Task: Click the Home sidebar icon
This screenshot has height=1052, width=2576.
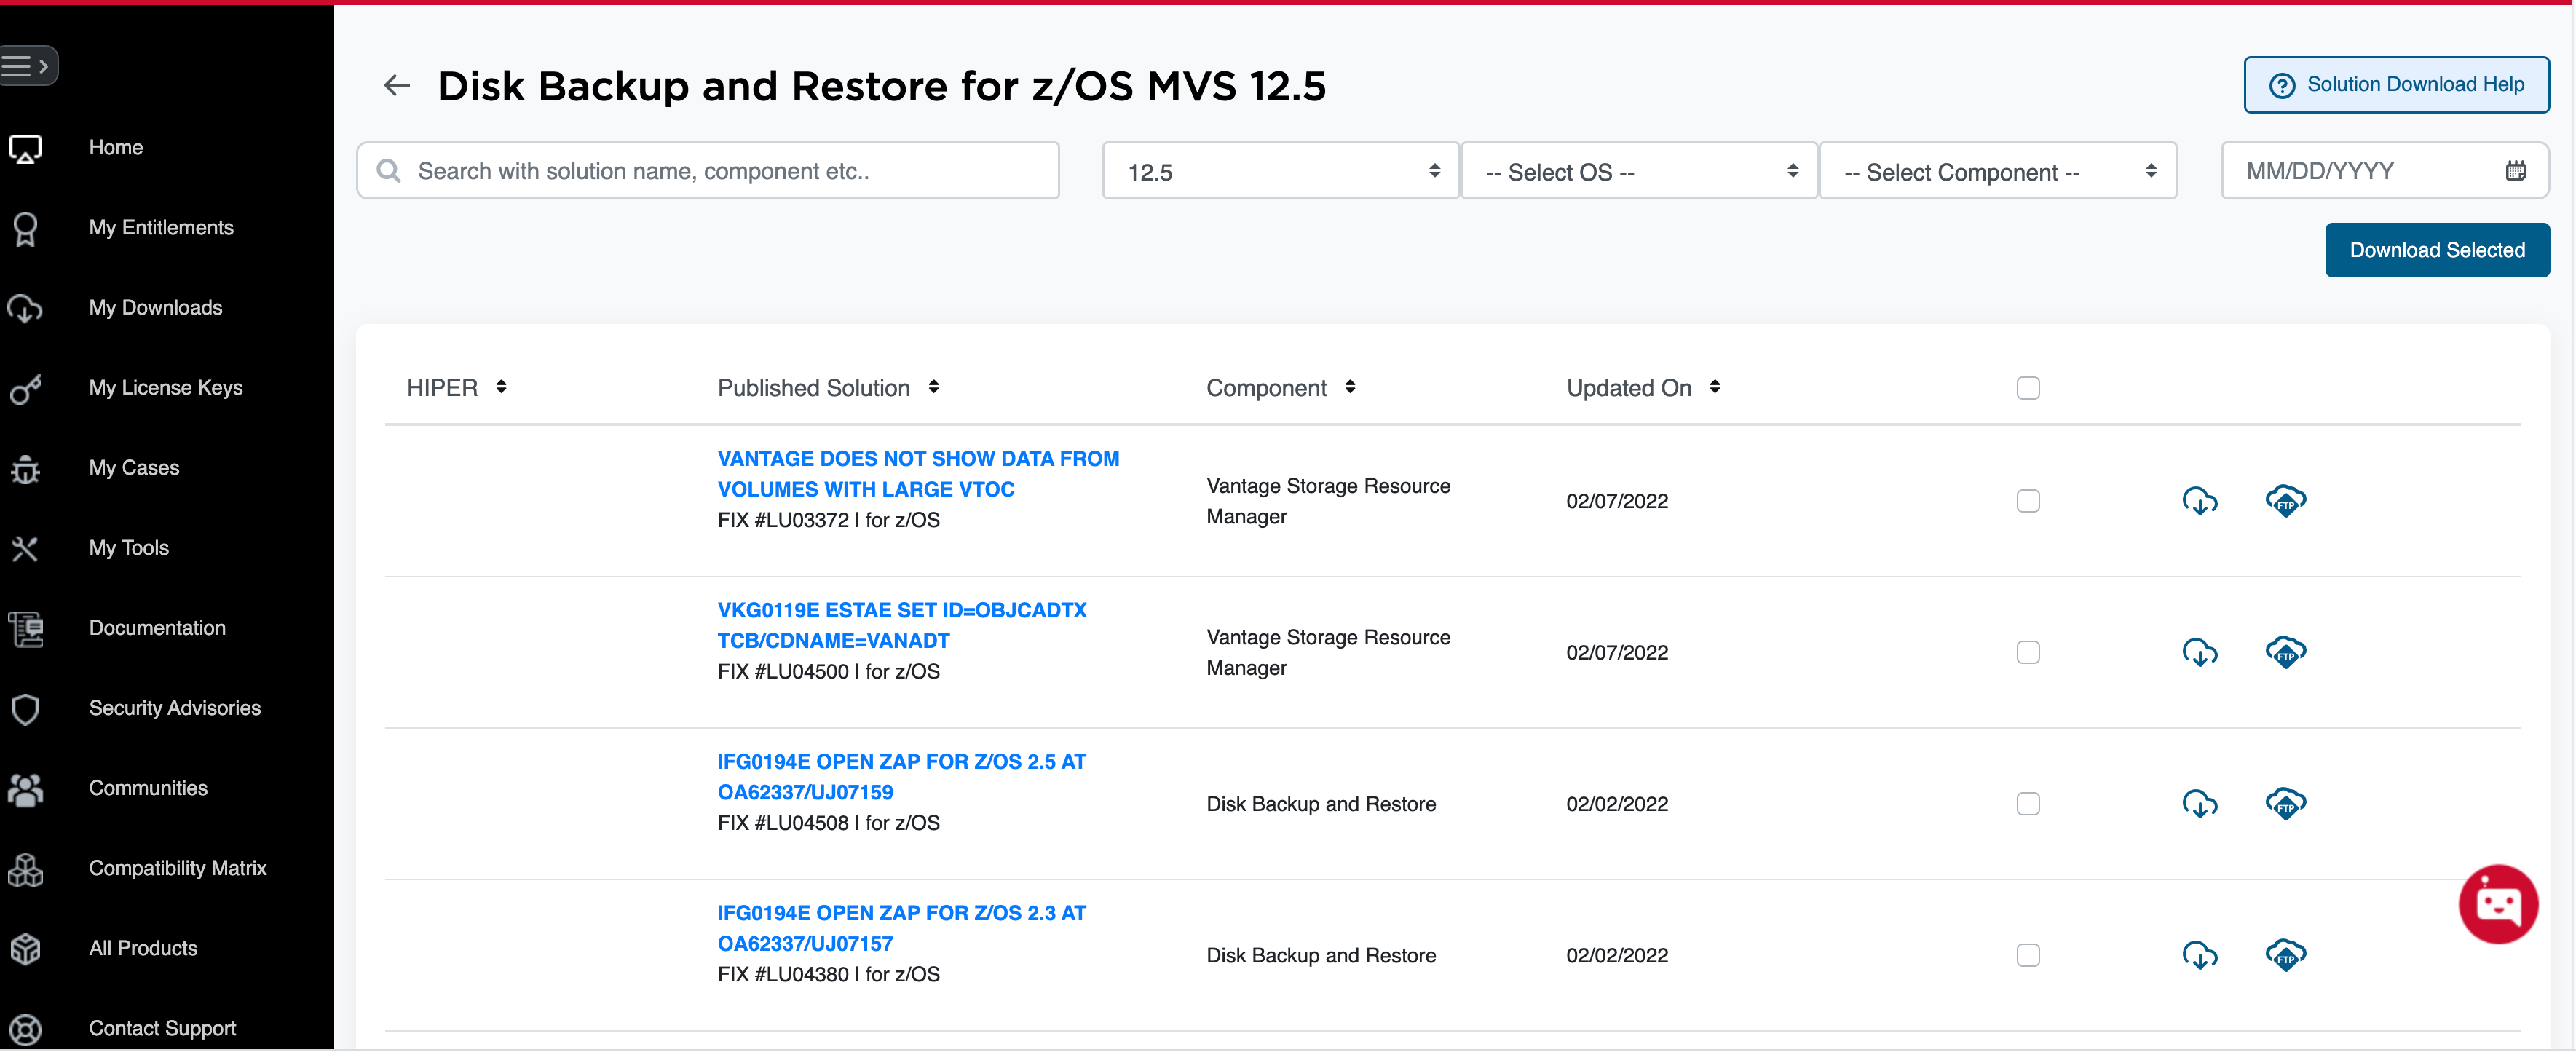Action: tap(25, 148)
